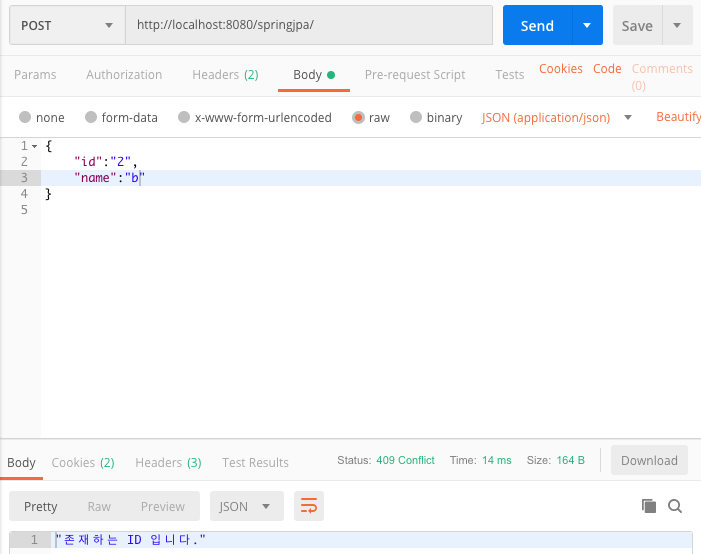Open the JSON (application/json) content type dropdown
The height and width of the screenshot is (554, 701).
(x=556, y=118)
